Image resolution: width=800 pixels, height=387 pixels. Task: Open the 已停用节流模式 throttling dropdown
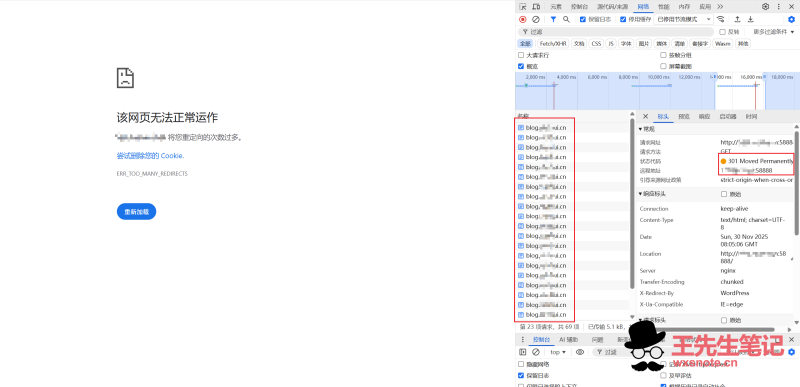pyautogui.click(x=684, y=19)
